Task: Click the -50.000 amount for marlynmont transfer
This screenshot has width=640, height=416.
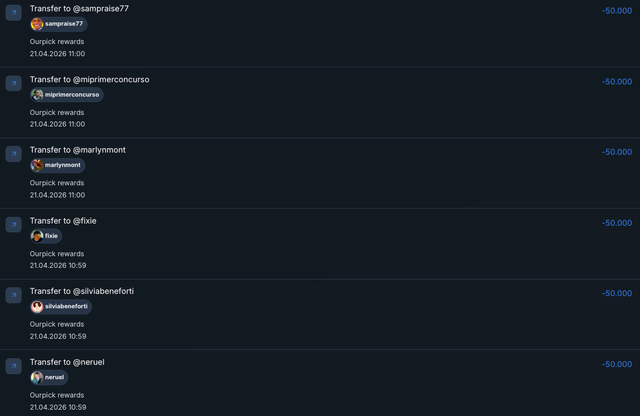Action: 617,152
